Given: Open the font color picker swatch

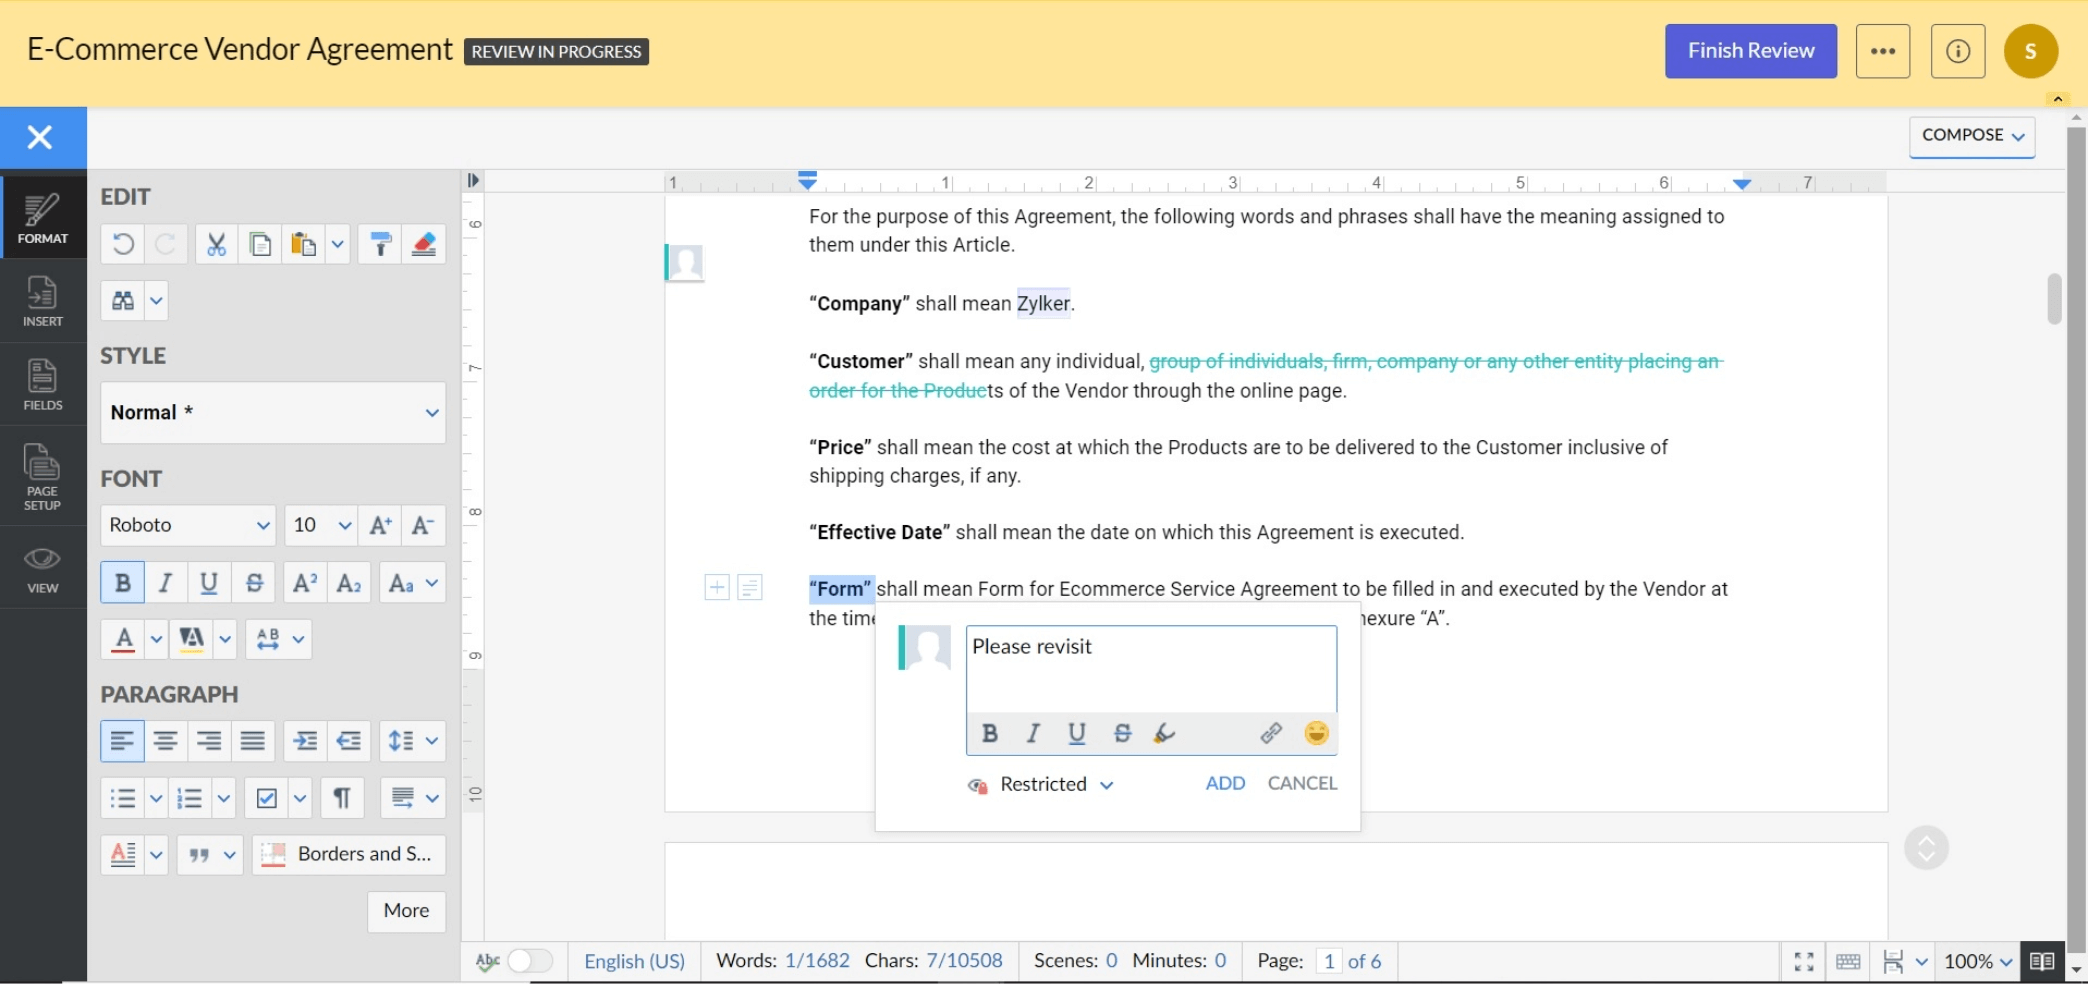Looking at the screenshot, I should [124, 640].
